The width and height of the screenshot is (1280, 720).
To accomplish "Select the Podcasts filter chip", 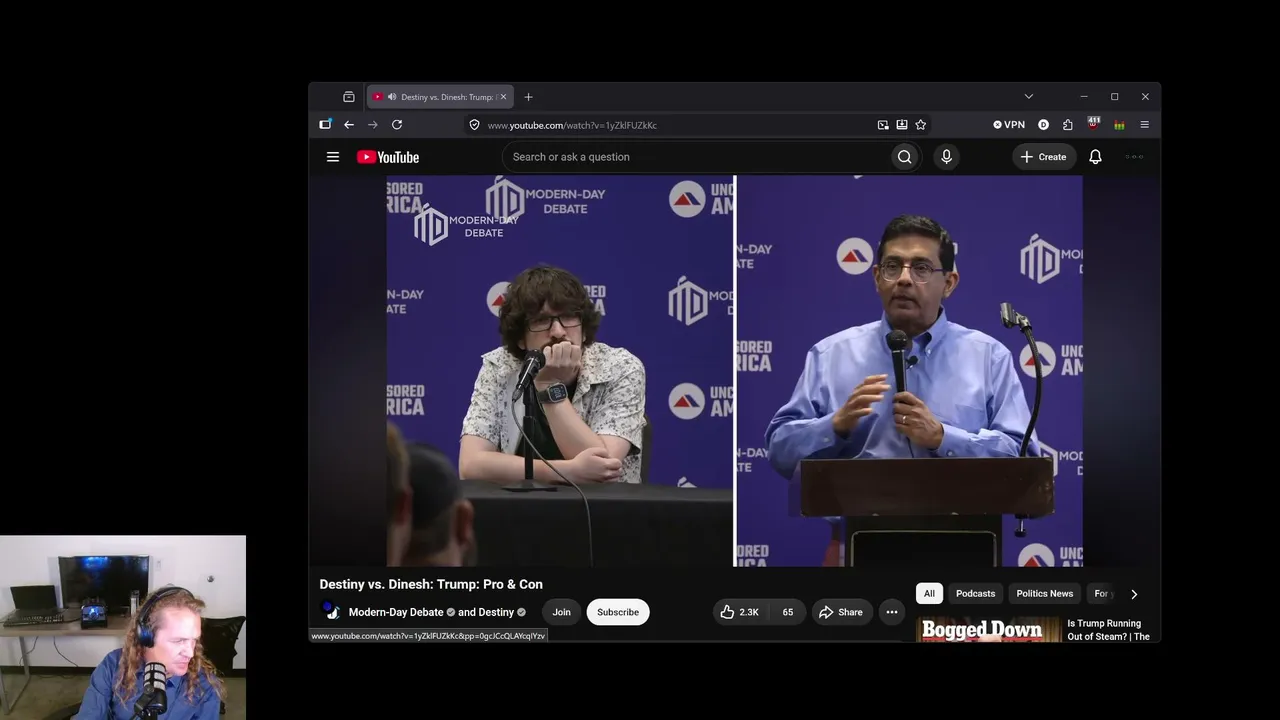I will [975, 594].
